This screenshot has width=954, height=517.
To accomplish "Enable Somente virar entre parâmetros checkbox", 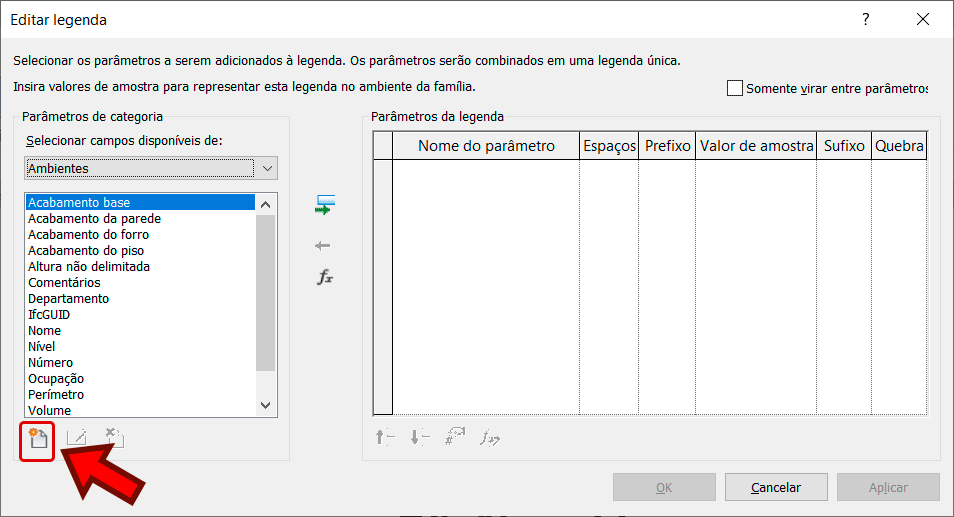I will point(735,88).
